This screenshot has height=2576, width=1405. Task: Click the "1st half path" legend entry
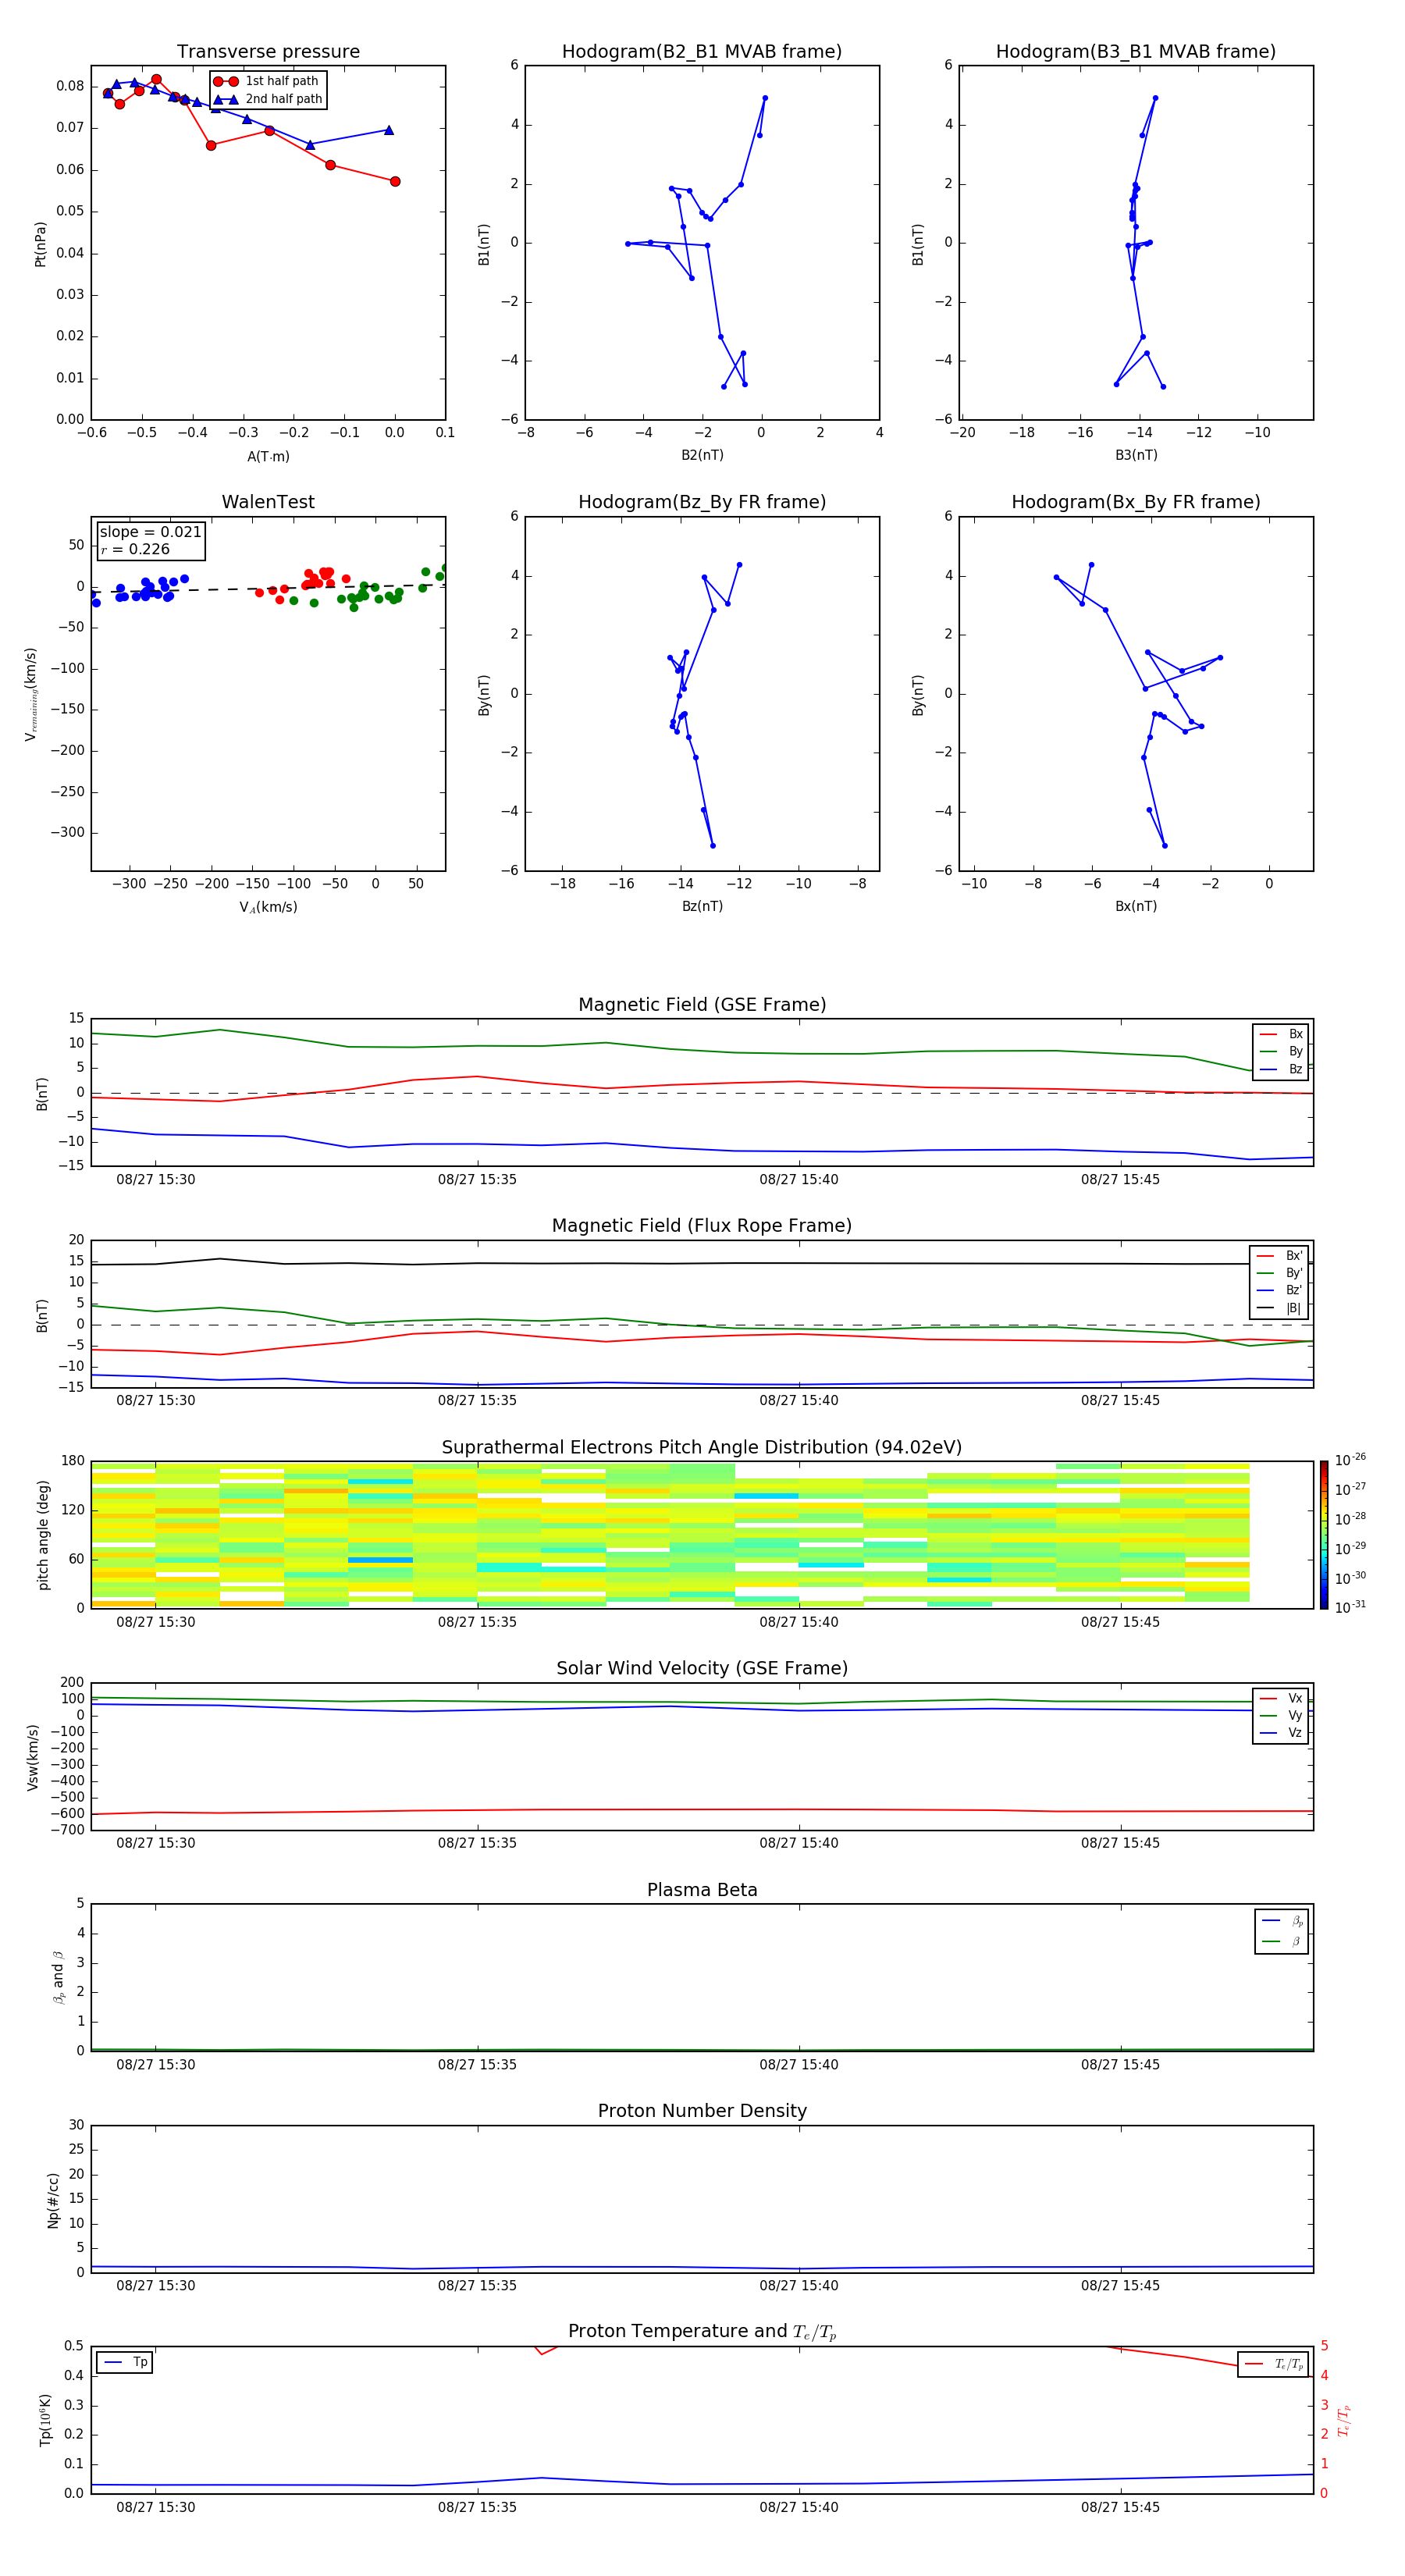tap(267, 81)
